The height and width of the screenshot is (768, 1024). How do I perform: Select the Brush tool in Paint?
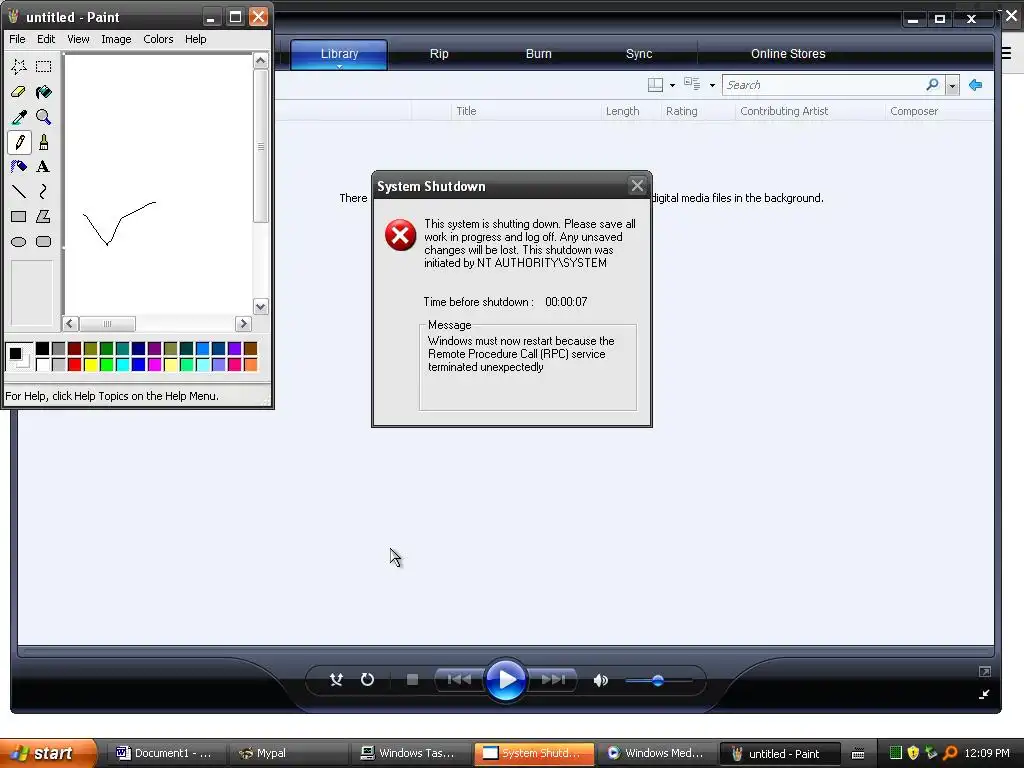(x=44, y=142)
